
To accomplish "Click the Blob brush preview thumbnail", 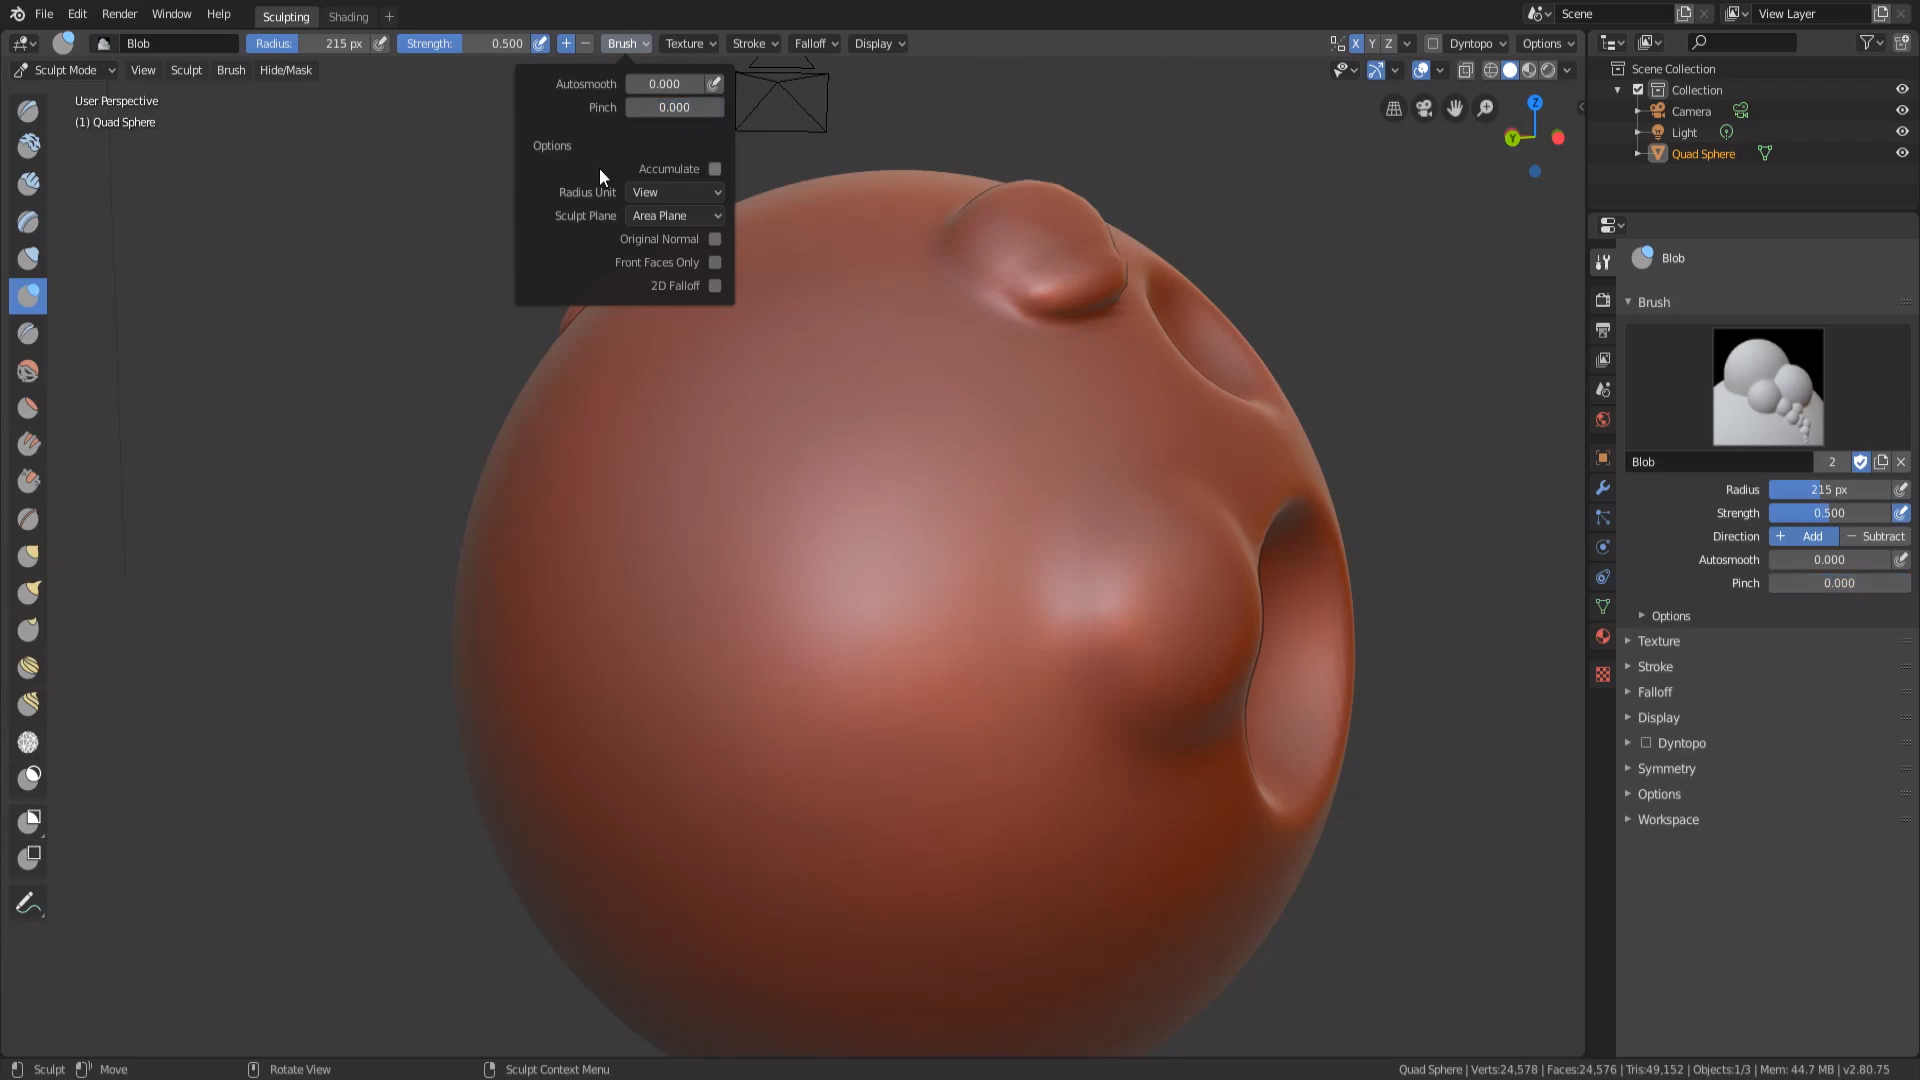I will 1767,387.
